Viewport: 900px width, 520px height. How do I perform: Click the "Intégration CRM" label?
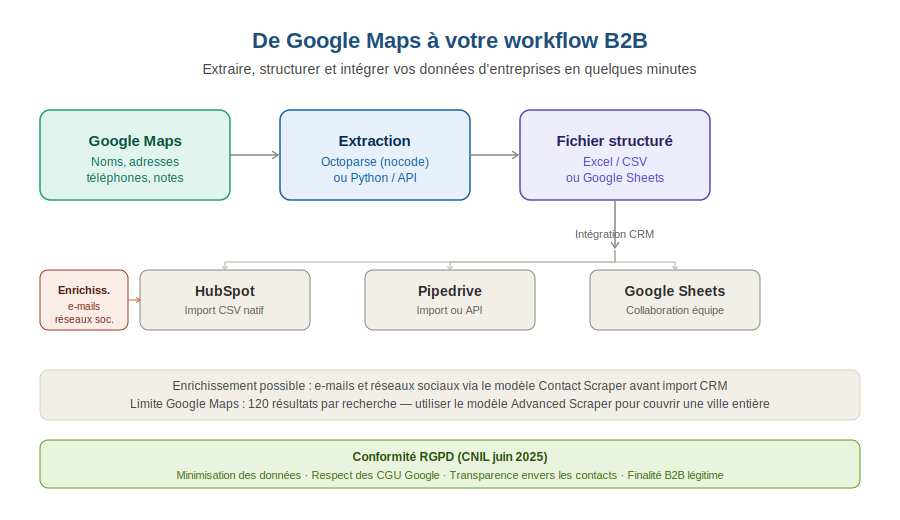pos(614,234)
